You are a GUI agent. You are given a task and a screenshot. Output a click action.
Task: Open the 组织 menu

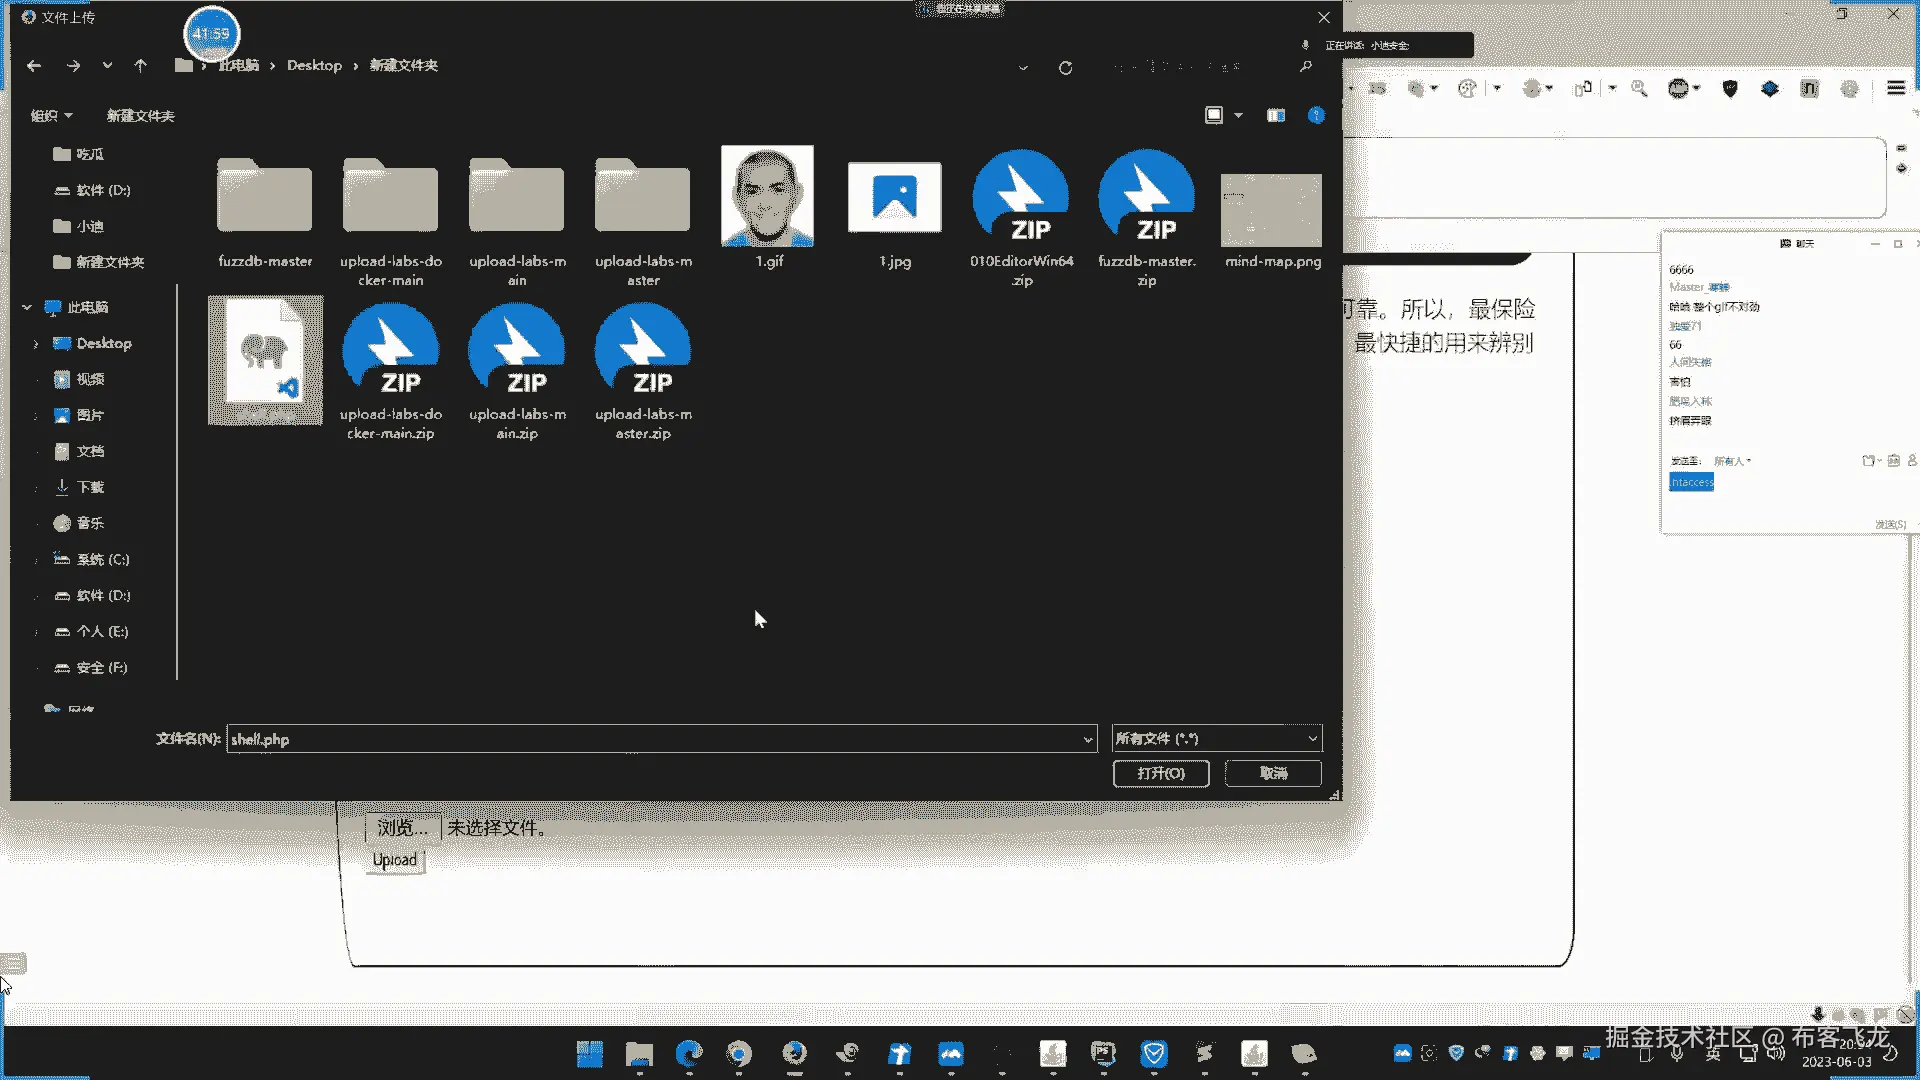(x=51, y=116)
